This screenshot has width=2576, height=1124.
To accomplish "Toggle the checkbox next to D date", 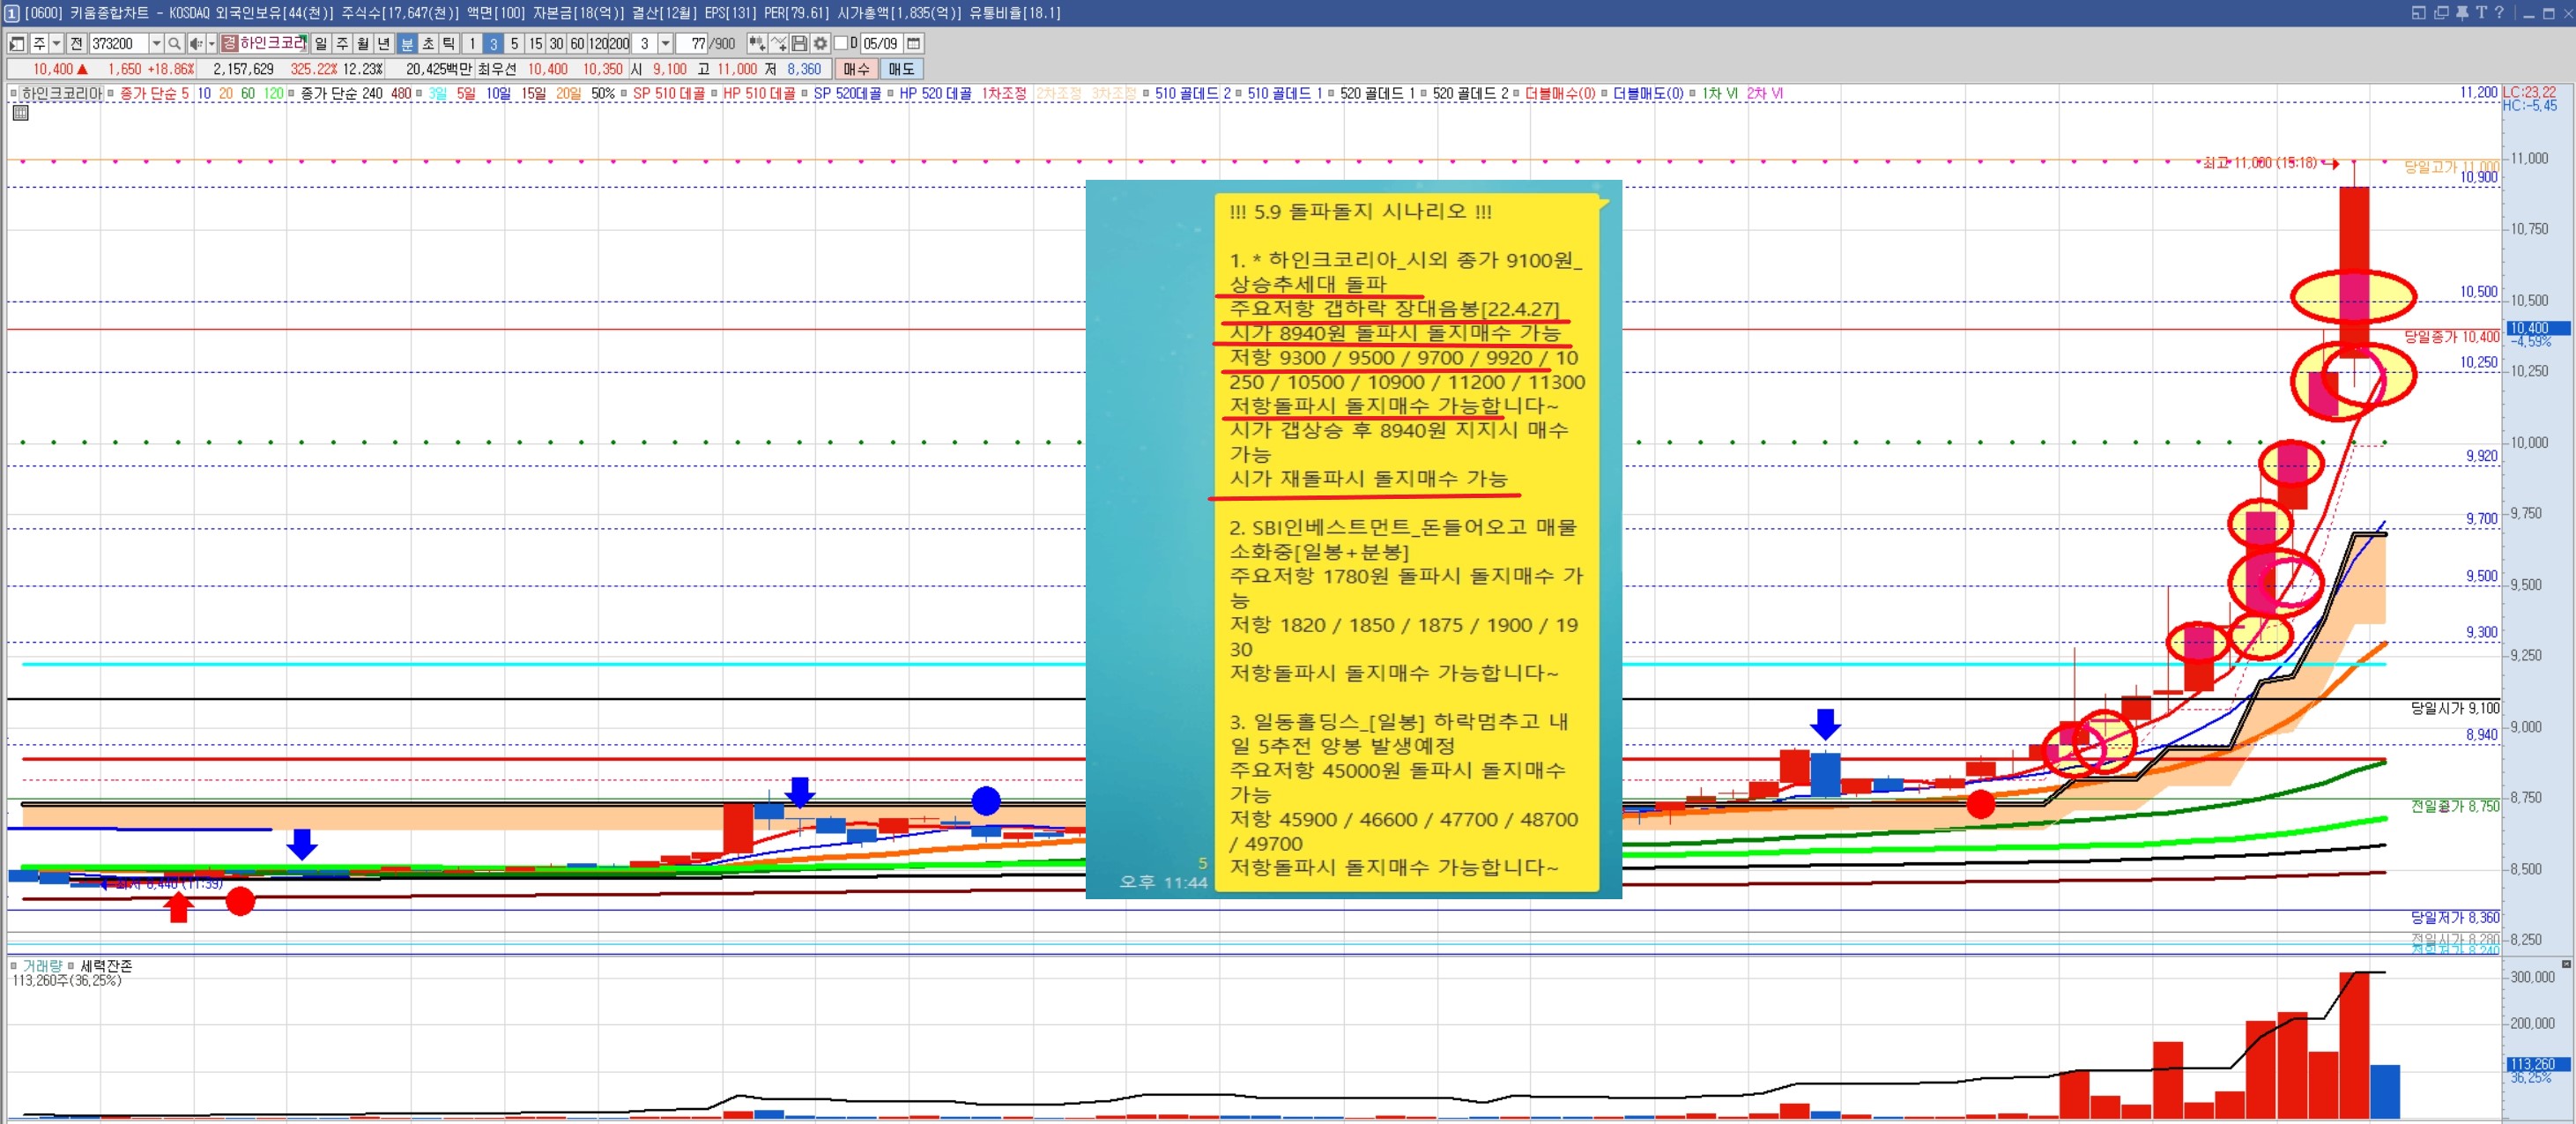I will point(840,44).
